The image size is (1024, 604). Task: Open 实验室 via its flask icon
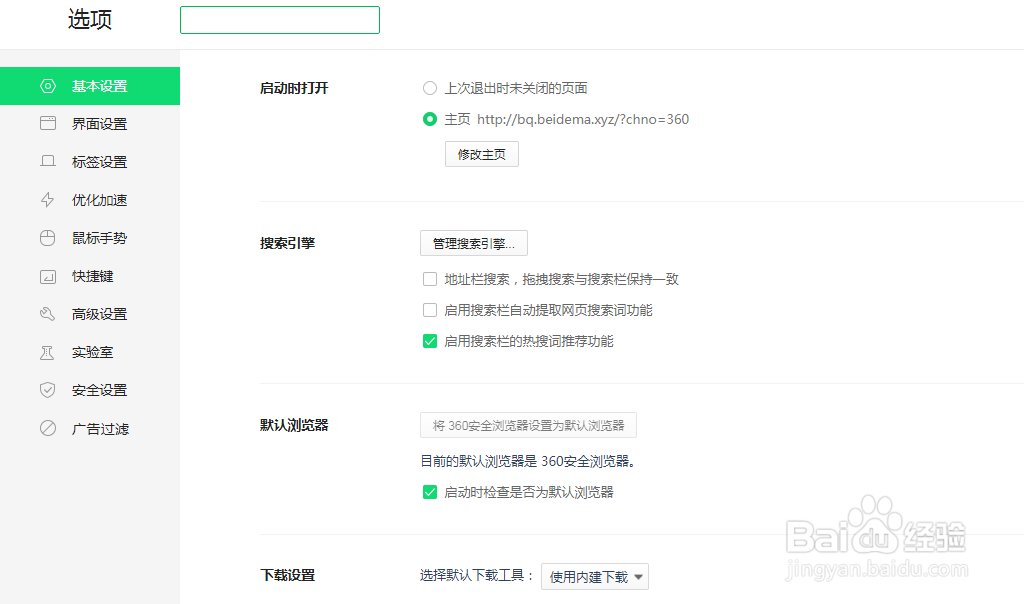47,352
